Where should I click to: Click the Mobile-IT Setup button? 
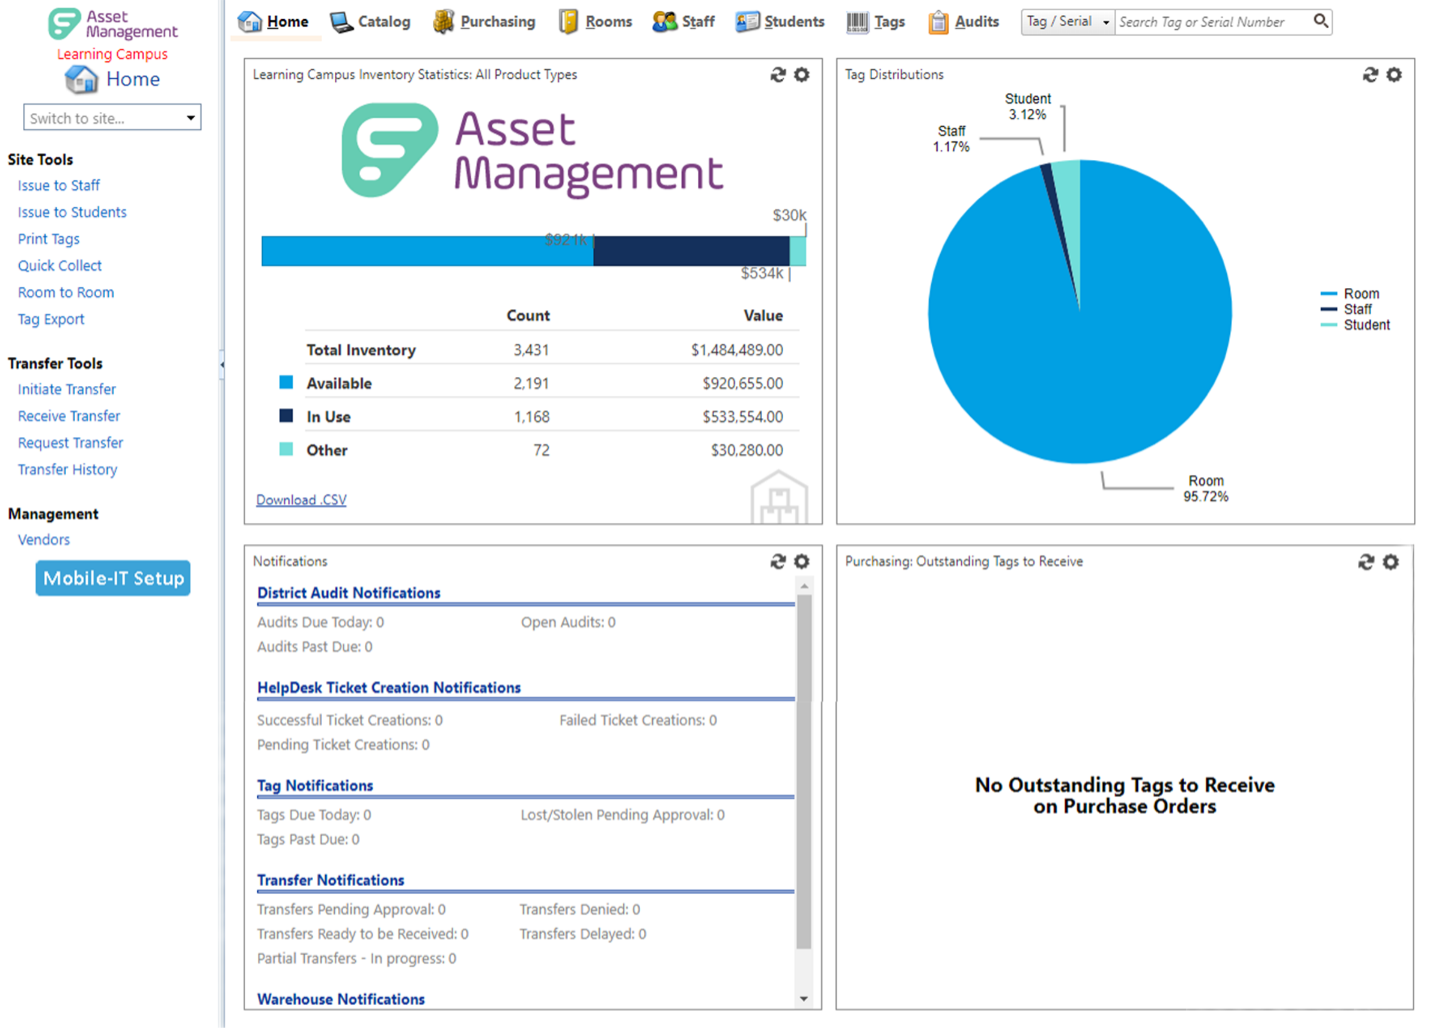[113, 578]
